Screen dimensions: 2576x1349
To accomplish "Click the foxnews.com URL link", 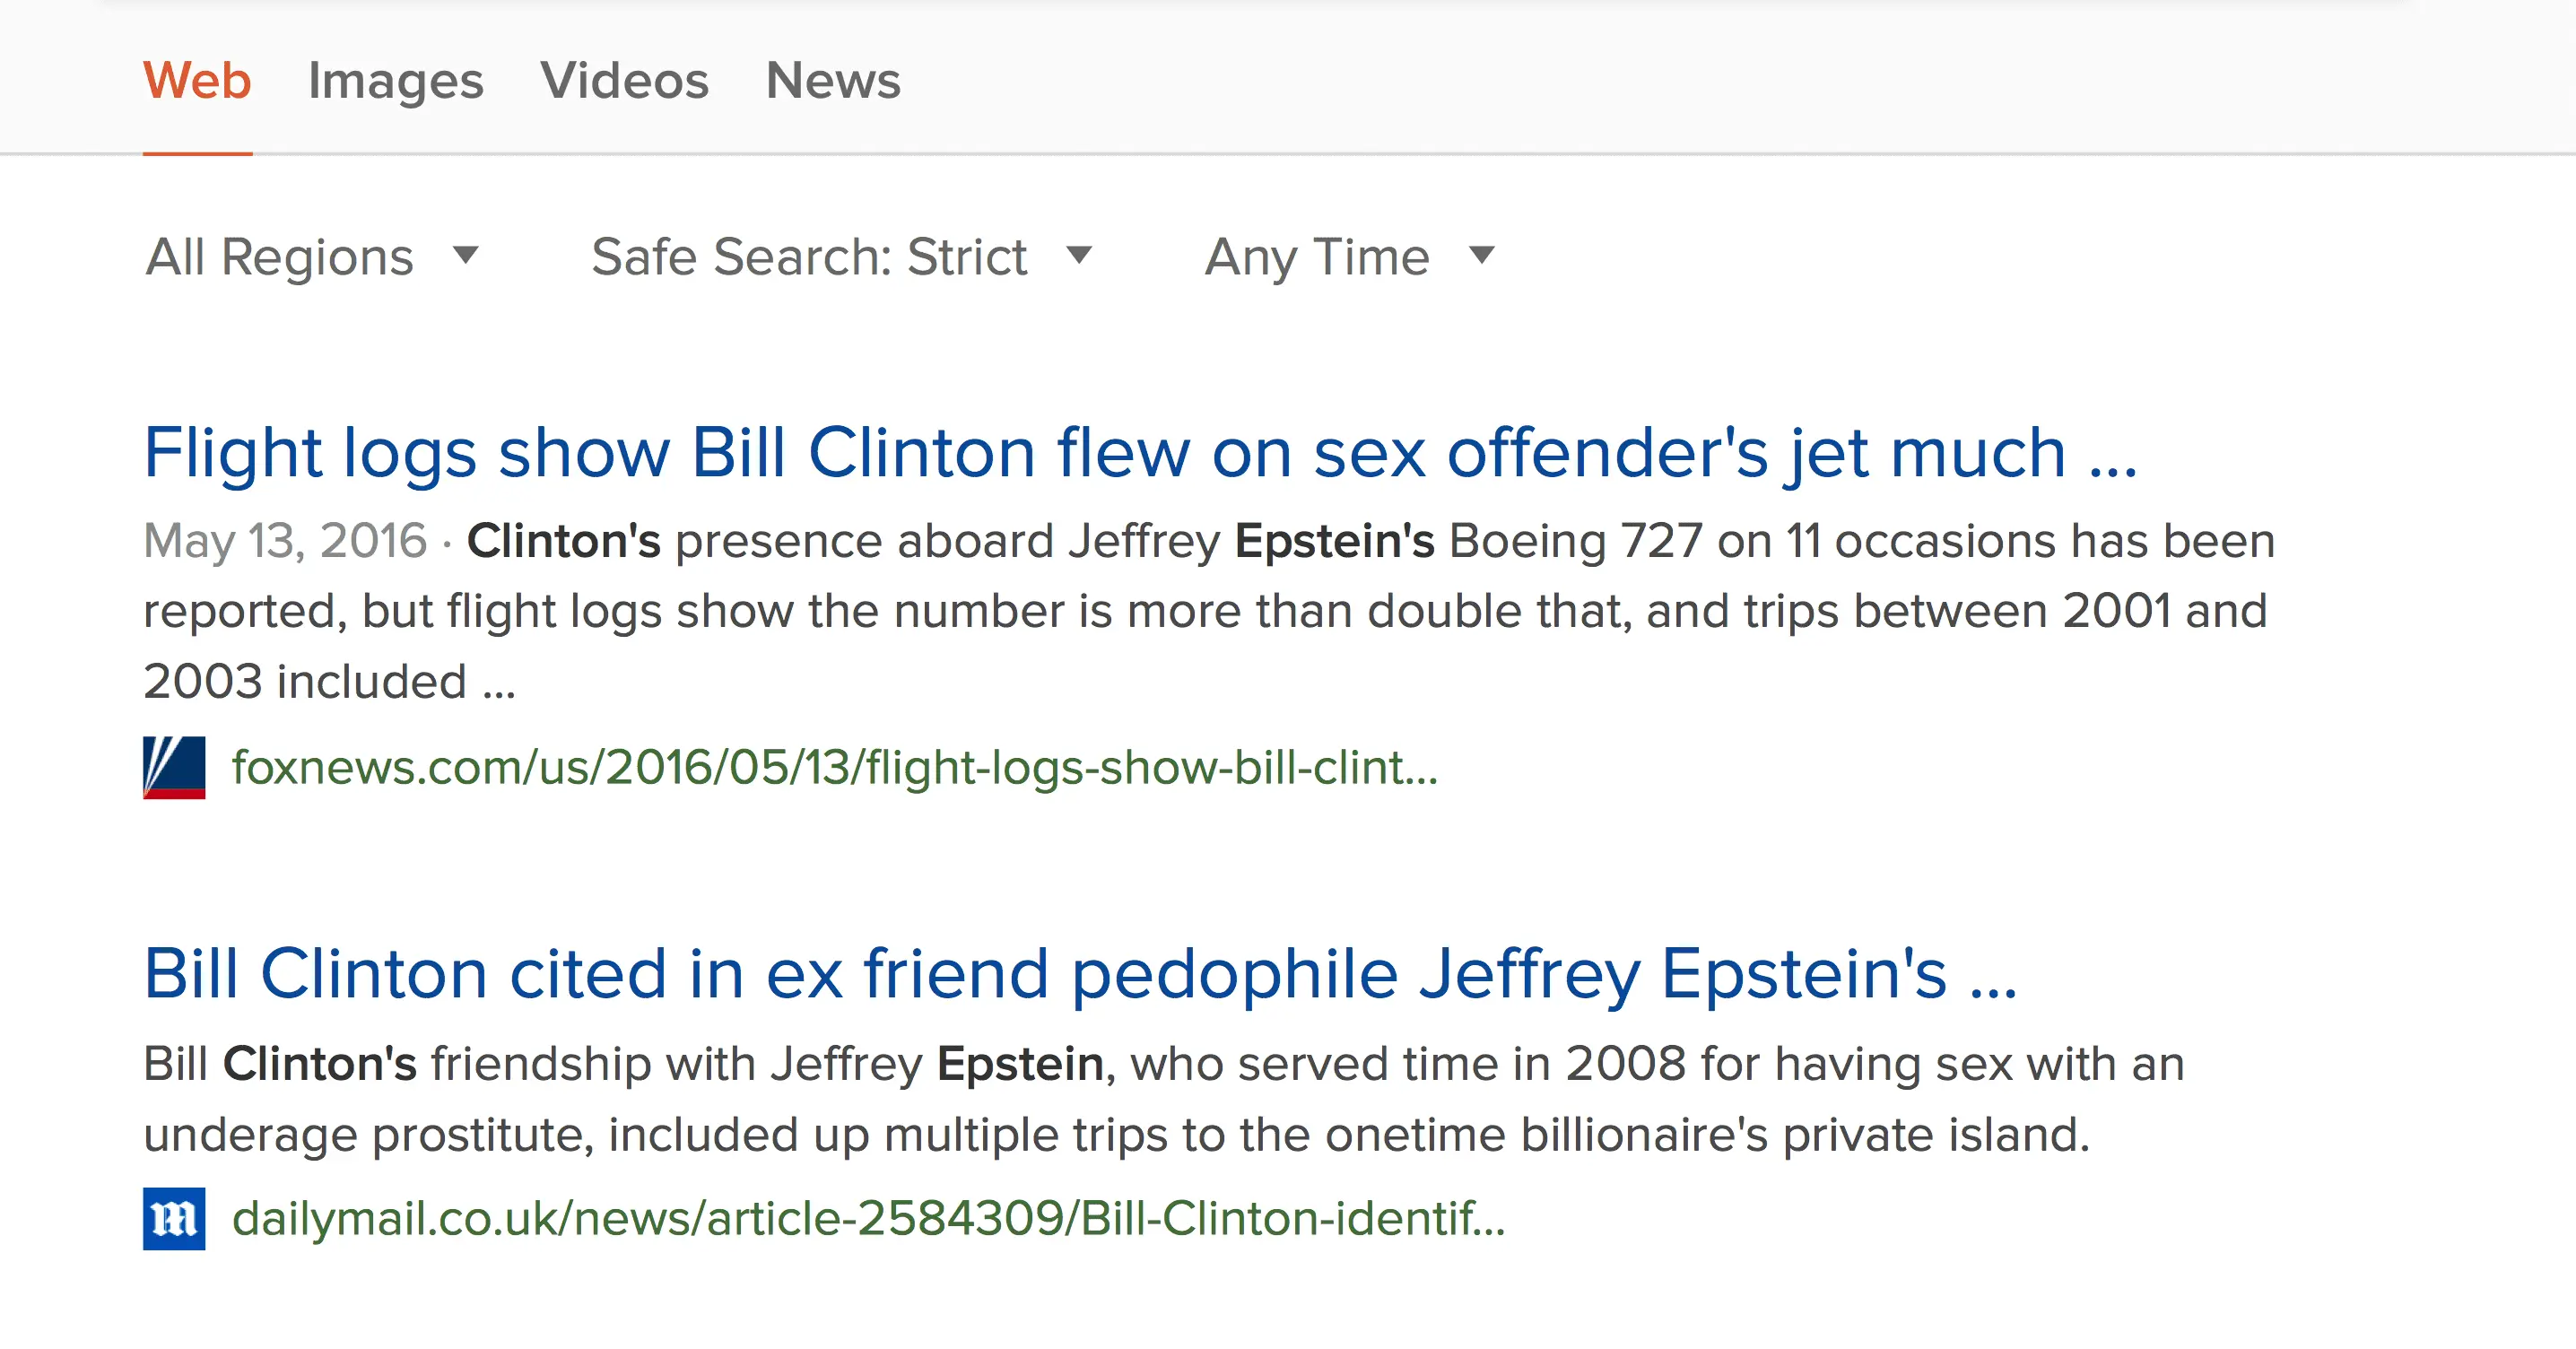I will point(834,768).
